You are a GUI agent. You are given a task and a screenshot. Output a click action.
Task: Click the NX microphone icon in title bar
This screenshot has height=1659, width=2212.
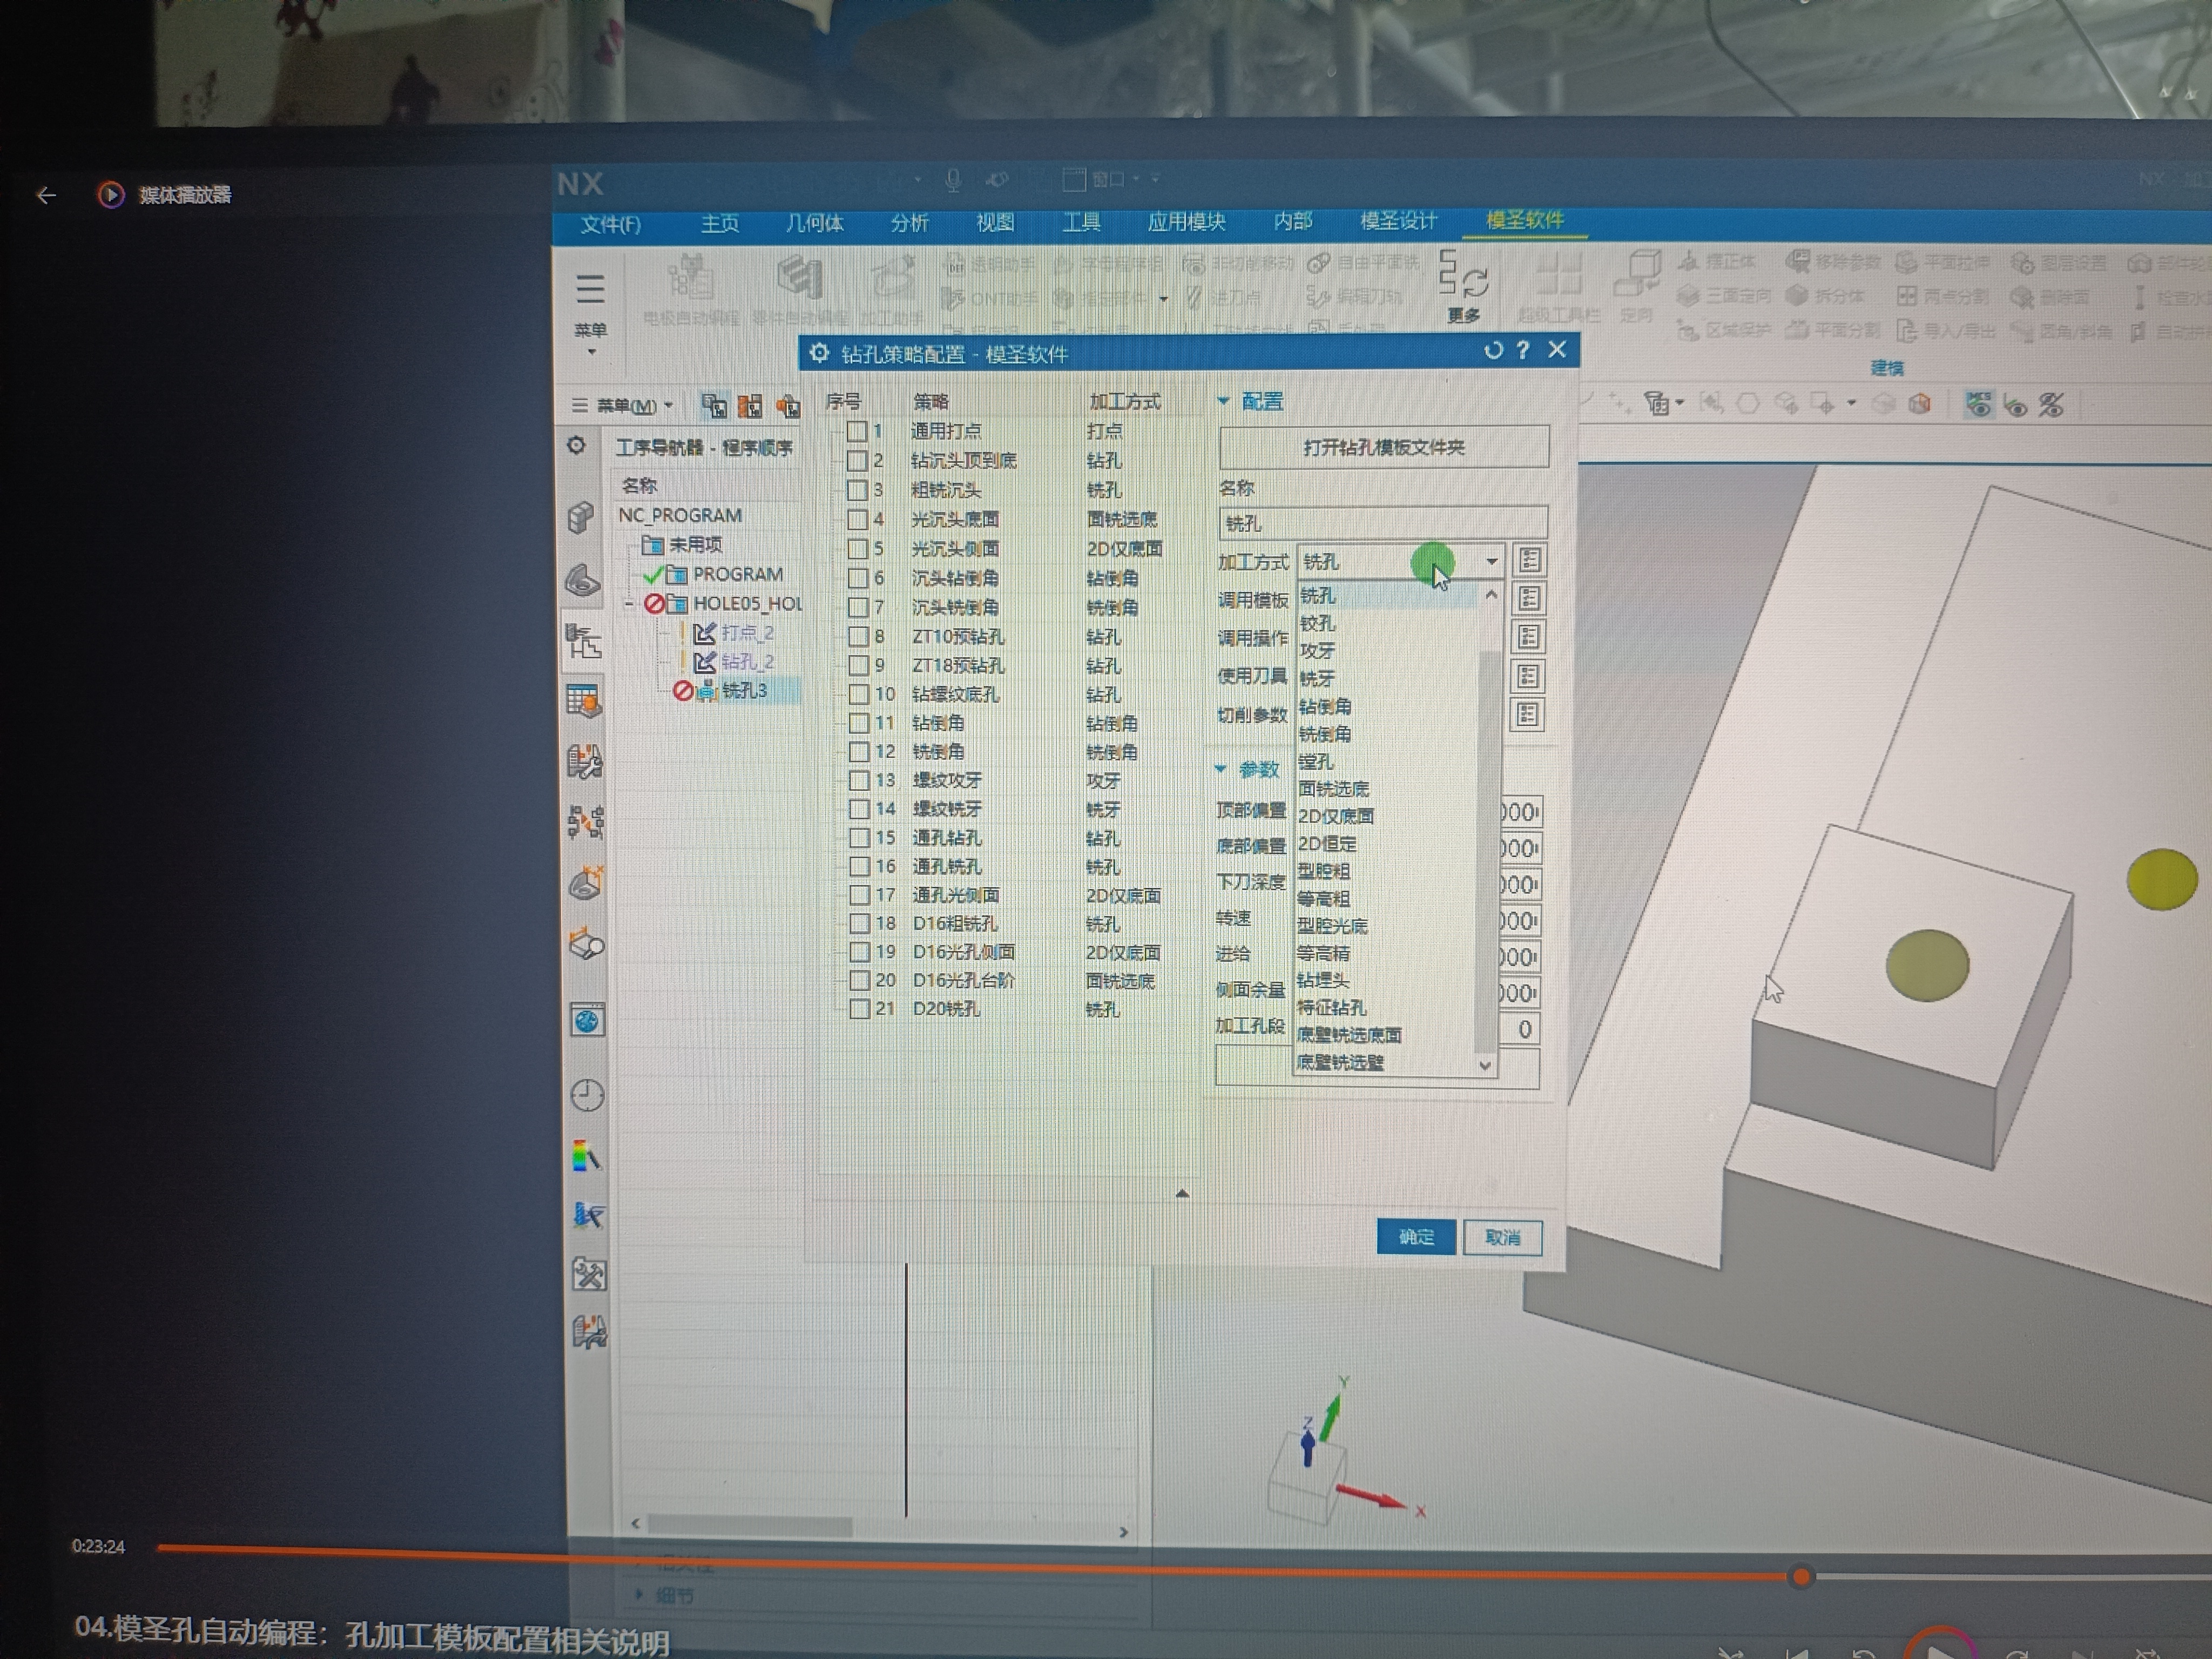tap(953, 180)
